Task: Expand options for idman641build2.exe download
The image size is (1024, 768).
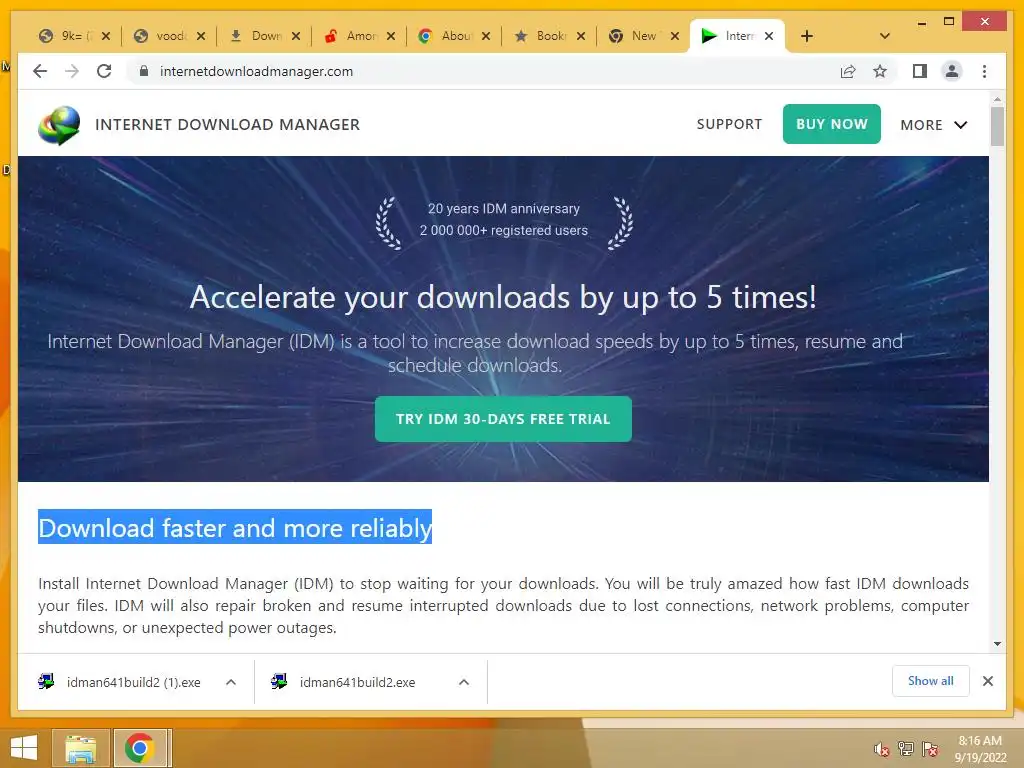Action: pos(464,682)
